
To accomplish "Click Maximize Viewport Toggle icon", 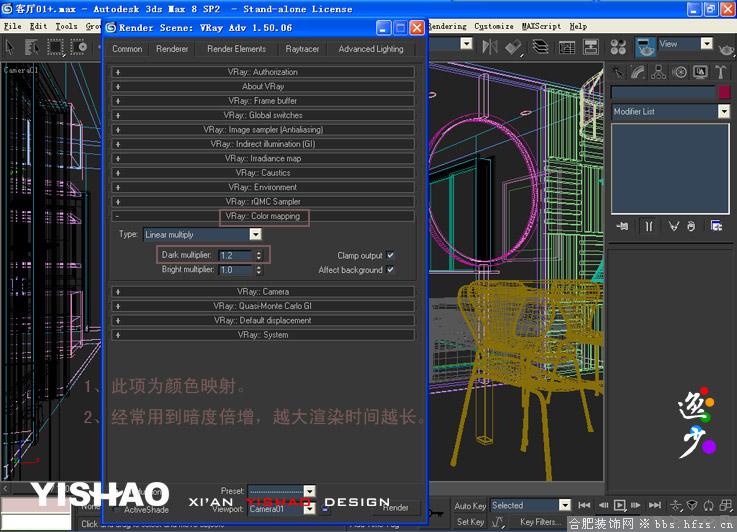I will pos(726,506).
